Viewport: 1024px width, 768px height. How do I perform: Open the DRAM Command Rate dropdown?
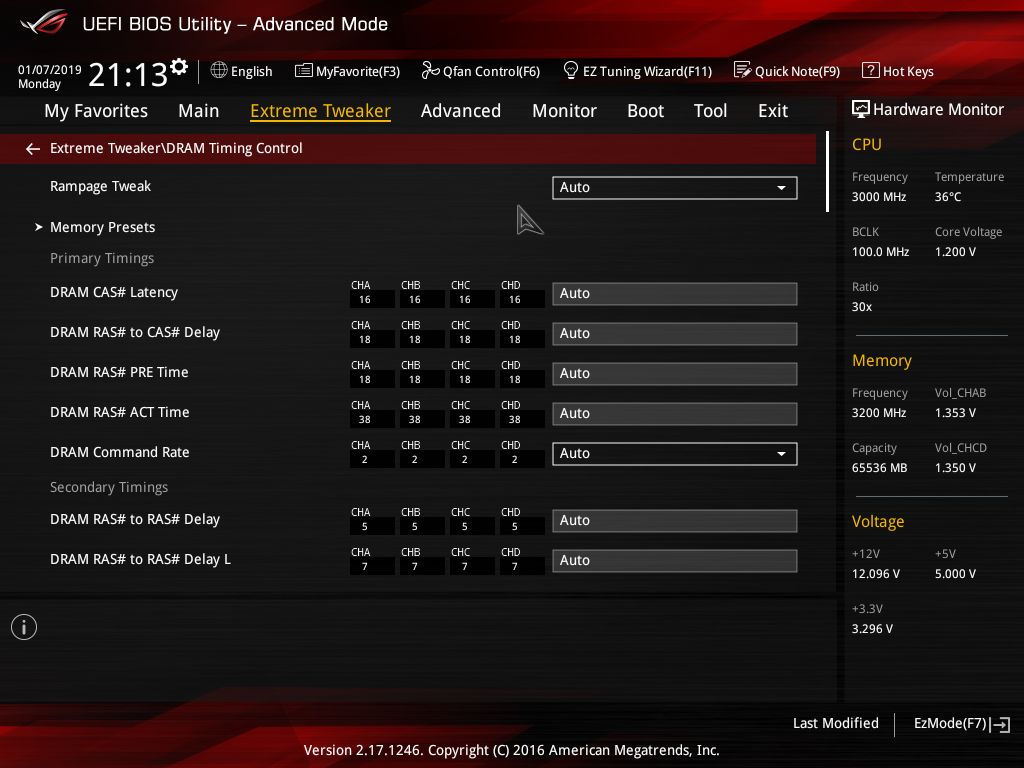(675, 453)
